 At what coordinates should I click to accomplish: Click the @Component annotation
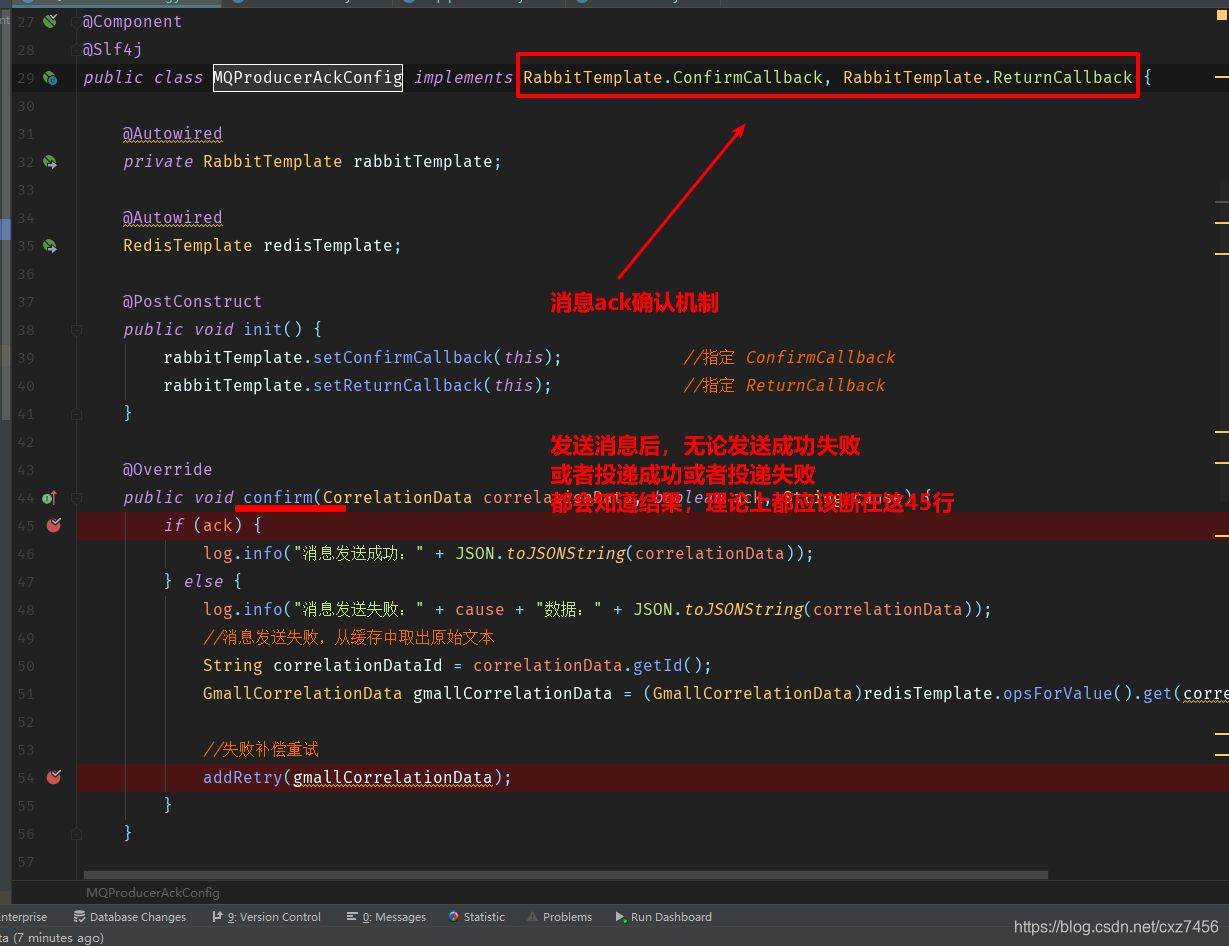tap(132, 21)
